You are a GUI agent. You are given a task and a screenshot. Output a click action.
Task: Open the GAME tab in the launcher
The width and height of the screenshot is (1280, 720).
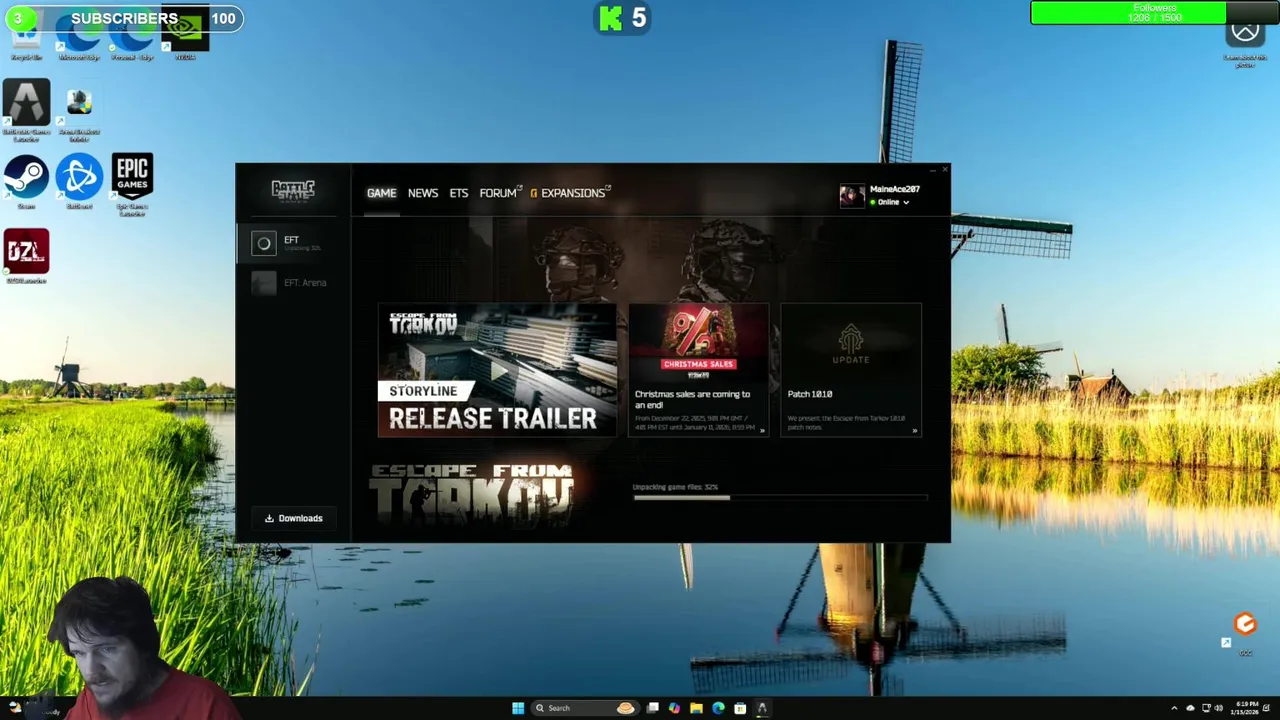coord(381,193)
